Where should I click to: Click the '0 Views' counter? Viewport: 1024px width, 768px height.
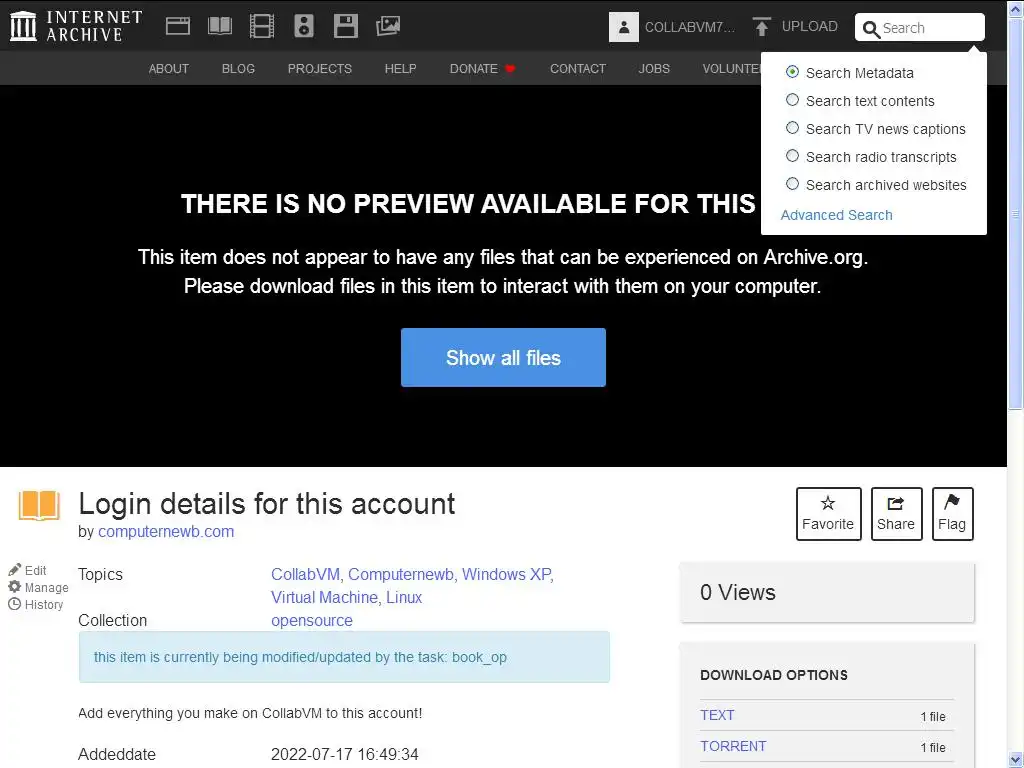[738, 592]
